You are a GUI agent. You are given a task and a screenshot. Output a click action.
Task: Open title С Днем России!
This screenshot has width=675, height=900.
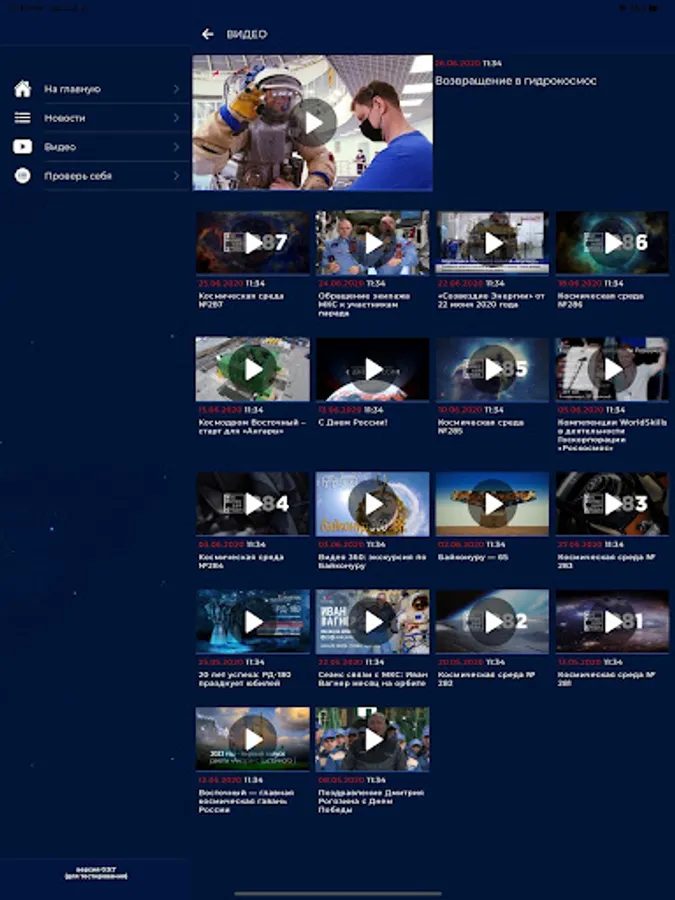click(x=353, y=422)
